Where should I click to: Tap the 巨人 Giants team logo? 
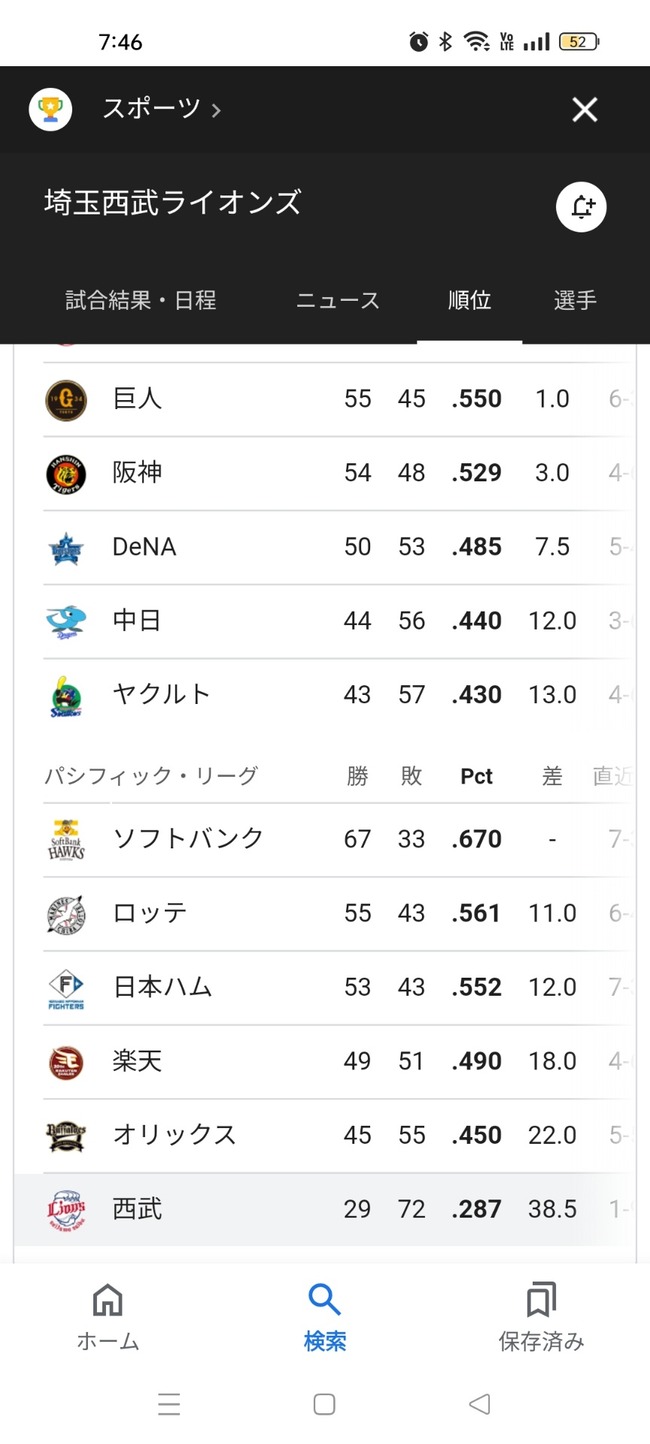point(66,400)
